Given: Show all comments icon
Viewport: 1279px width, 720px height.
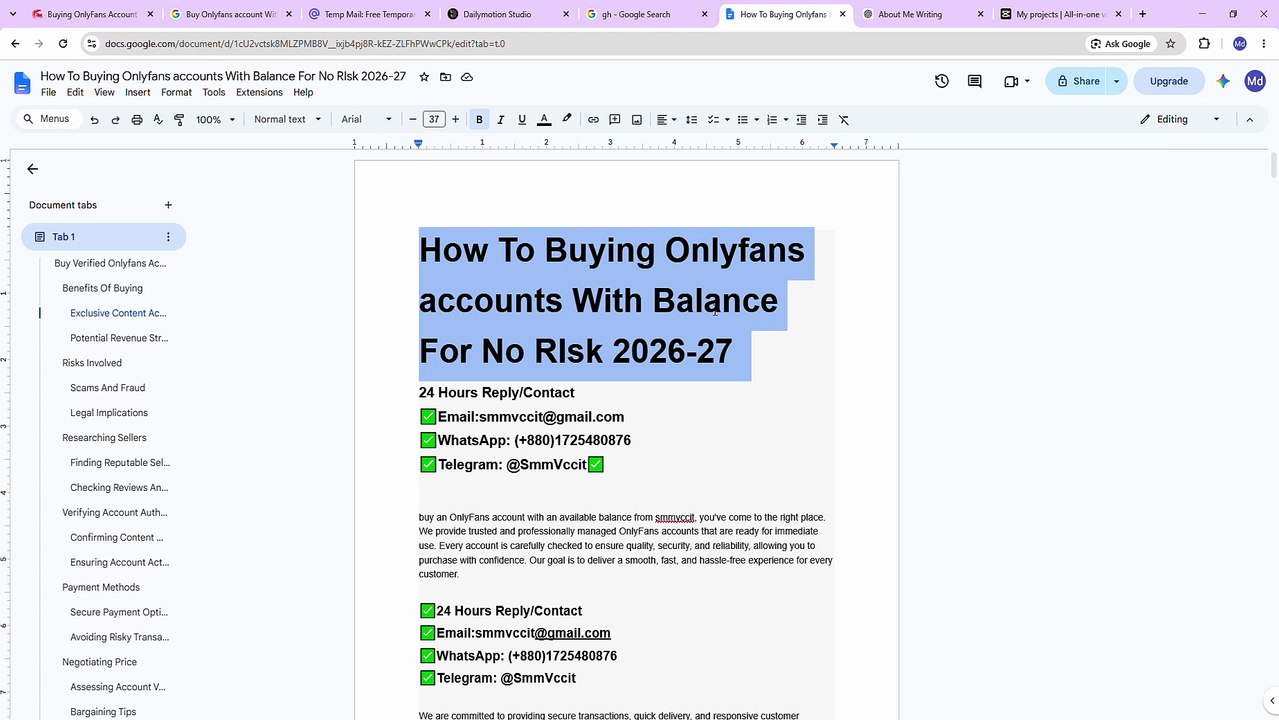Looking at the screenshot, I should pyautogui.click(x=974, y=81).
